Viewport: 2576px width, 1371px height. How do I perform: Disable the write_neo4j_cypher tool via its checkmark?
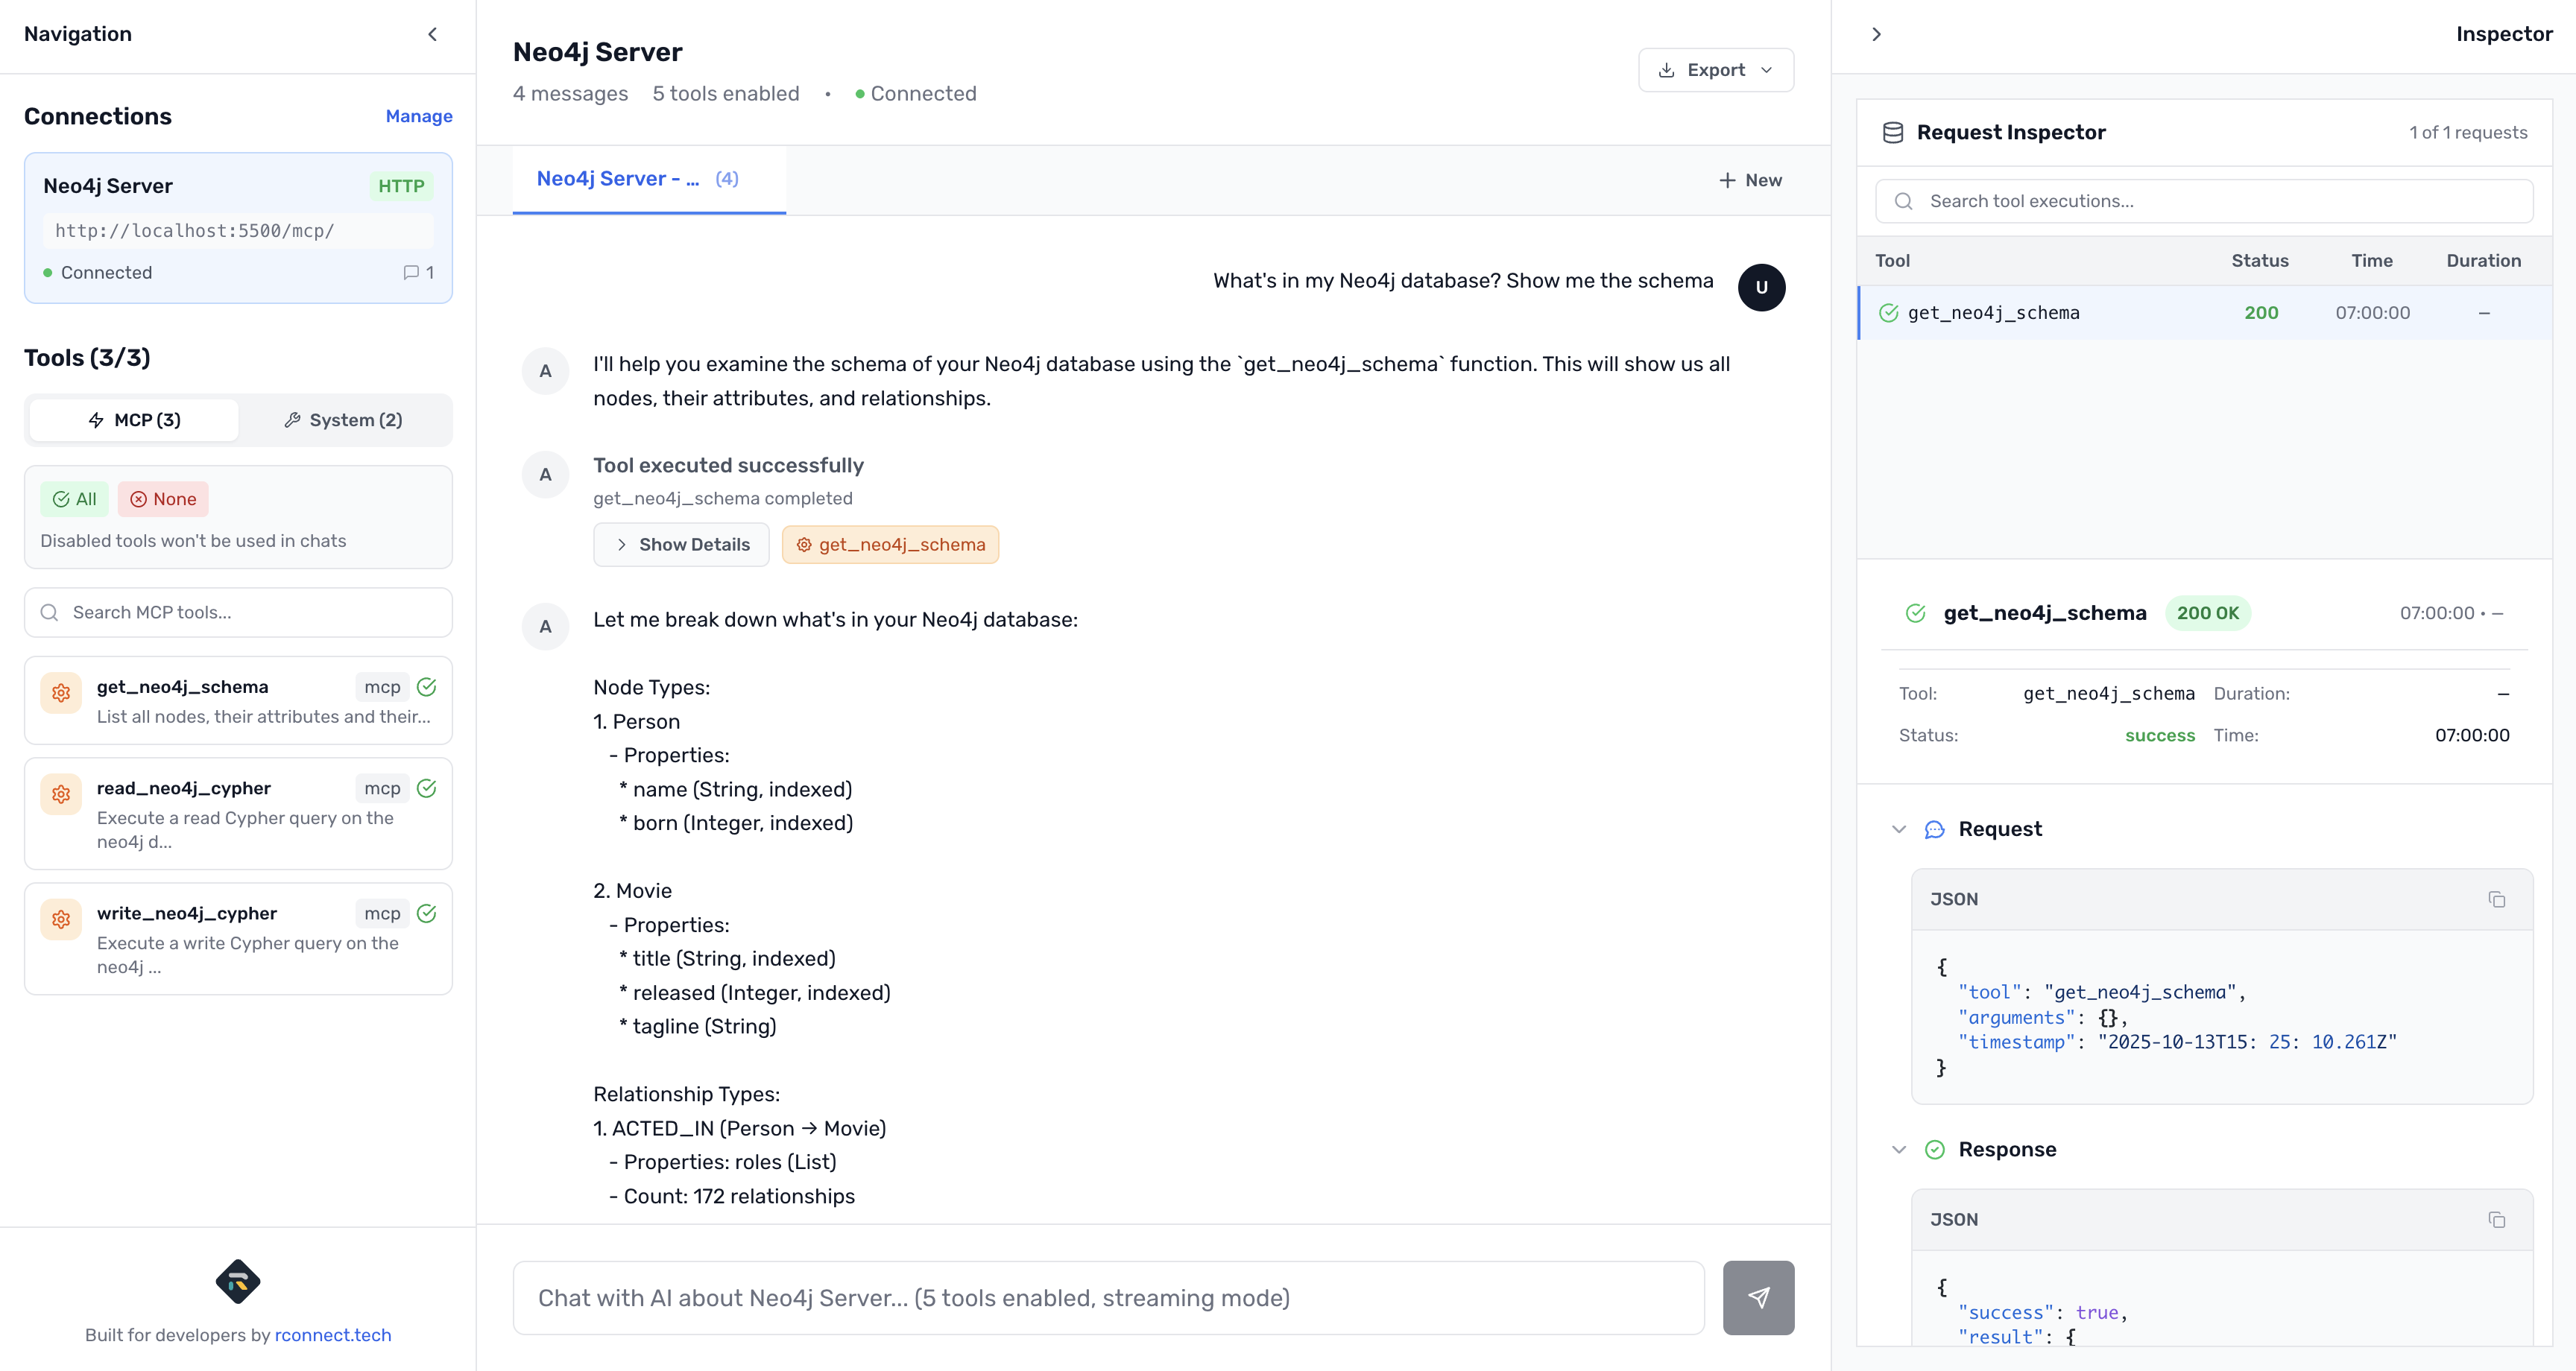coord(427,913)
